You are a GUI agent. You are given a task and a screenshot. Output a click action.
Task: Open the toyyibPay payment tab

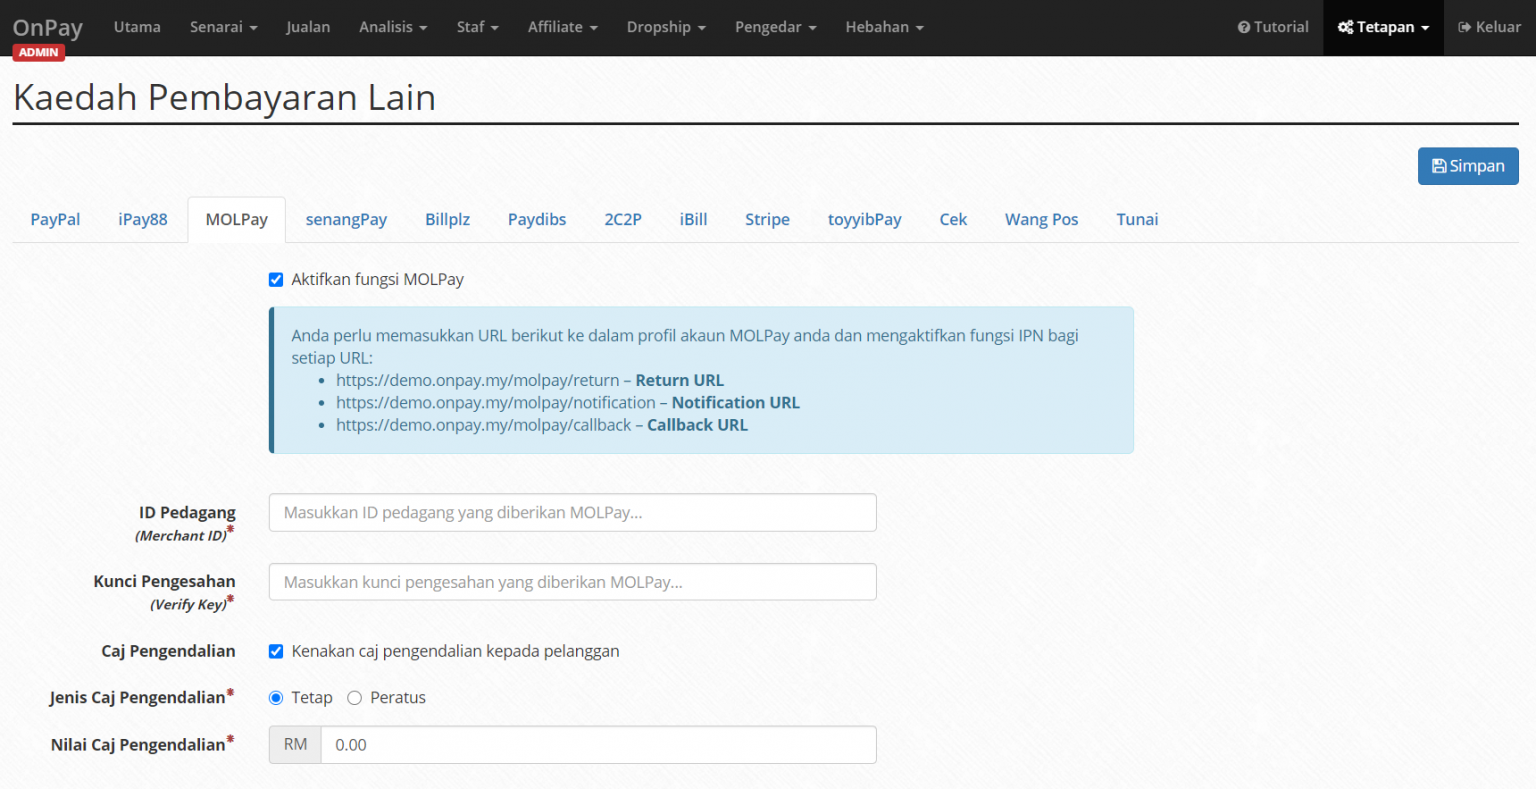(864, 219)
